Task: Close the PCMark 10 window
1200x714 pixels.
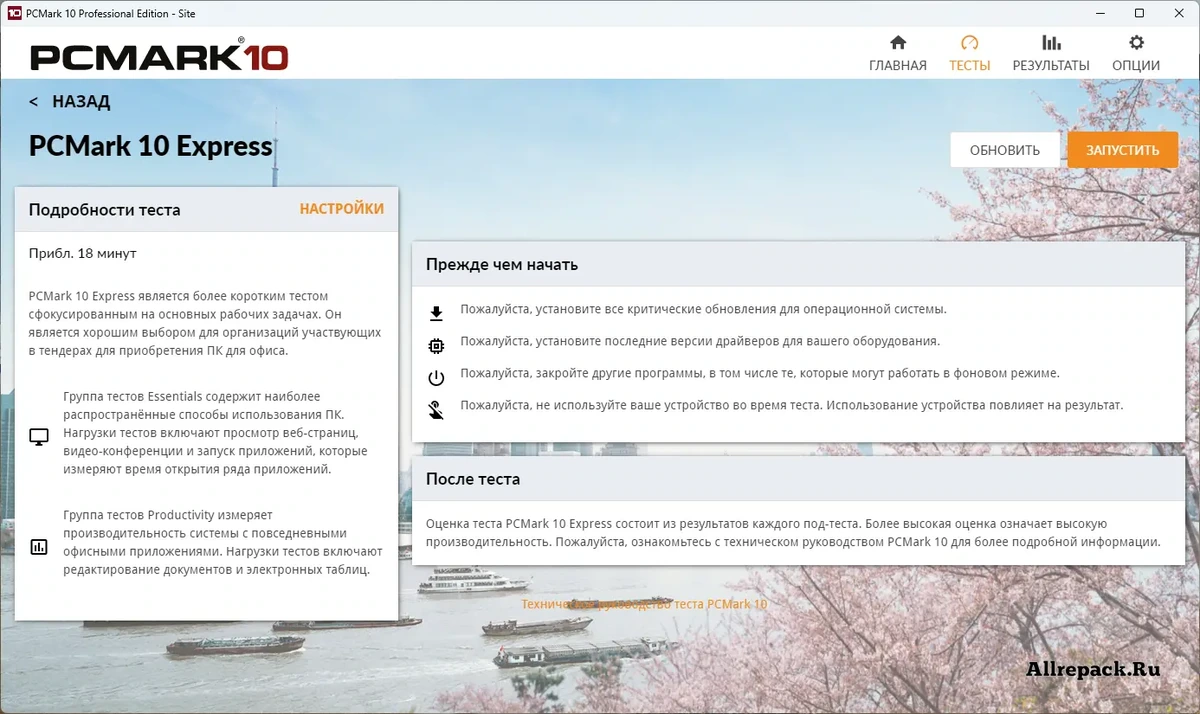Action: (x=1180, y=13)
